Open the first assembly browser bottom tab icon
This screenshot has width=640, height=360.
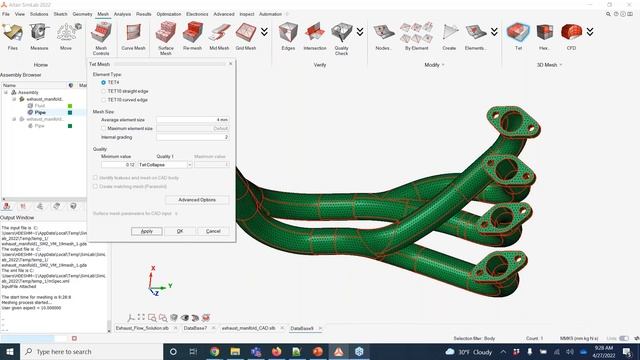[7, 206]
